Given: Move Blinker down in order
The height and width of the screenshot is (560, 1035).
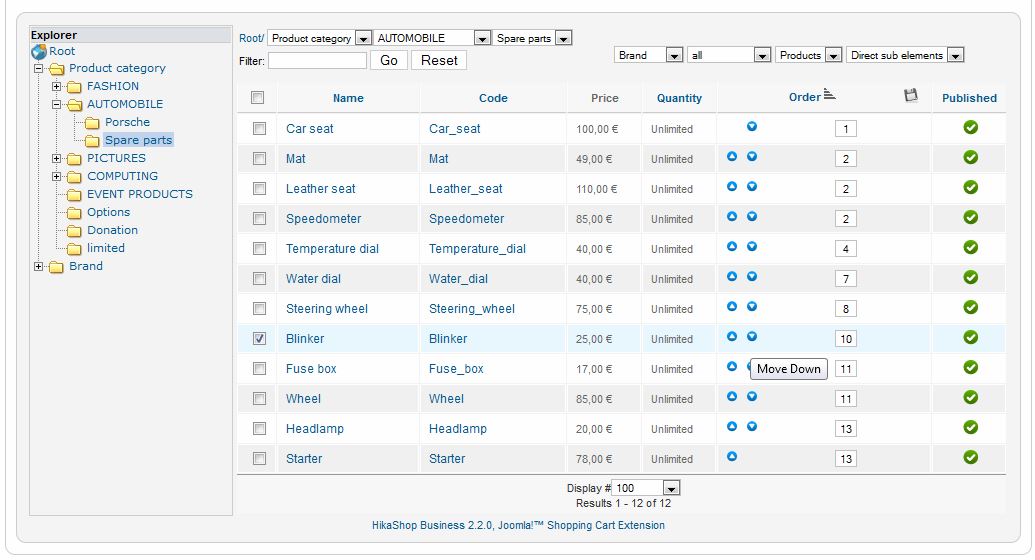Looking at the screenshot, I should (x=752, y=336).
